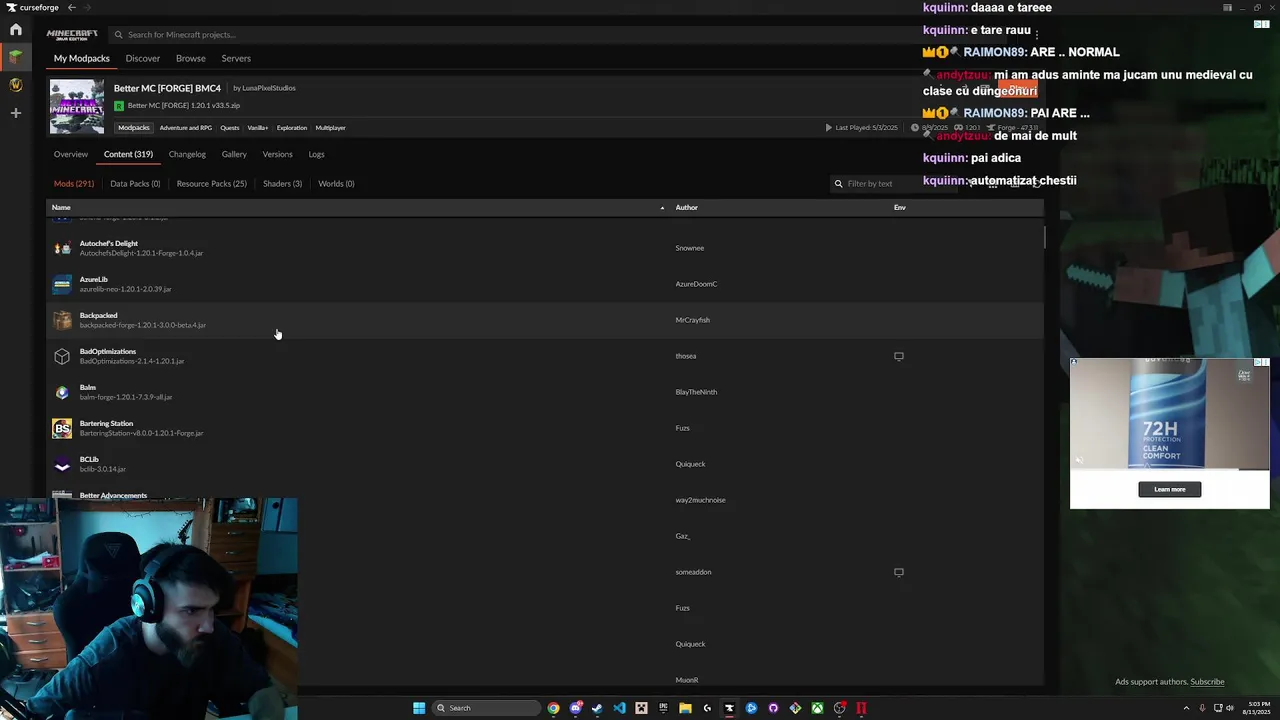Open the Xbox app from taskbar

click(x=817, y=708)
